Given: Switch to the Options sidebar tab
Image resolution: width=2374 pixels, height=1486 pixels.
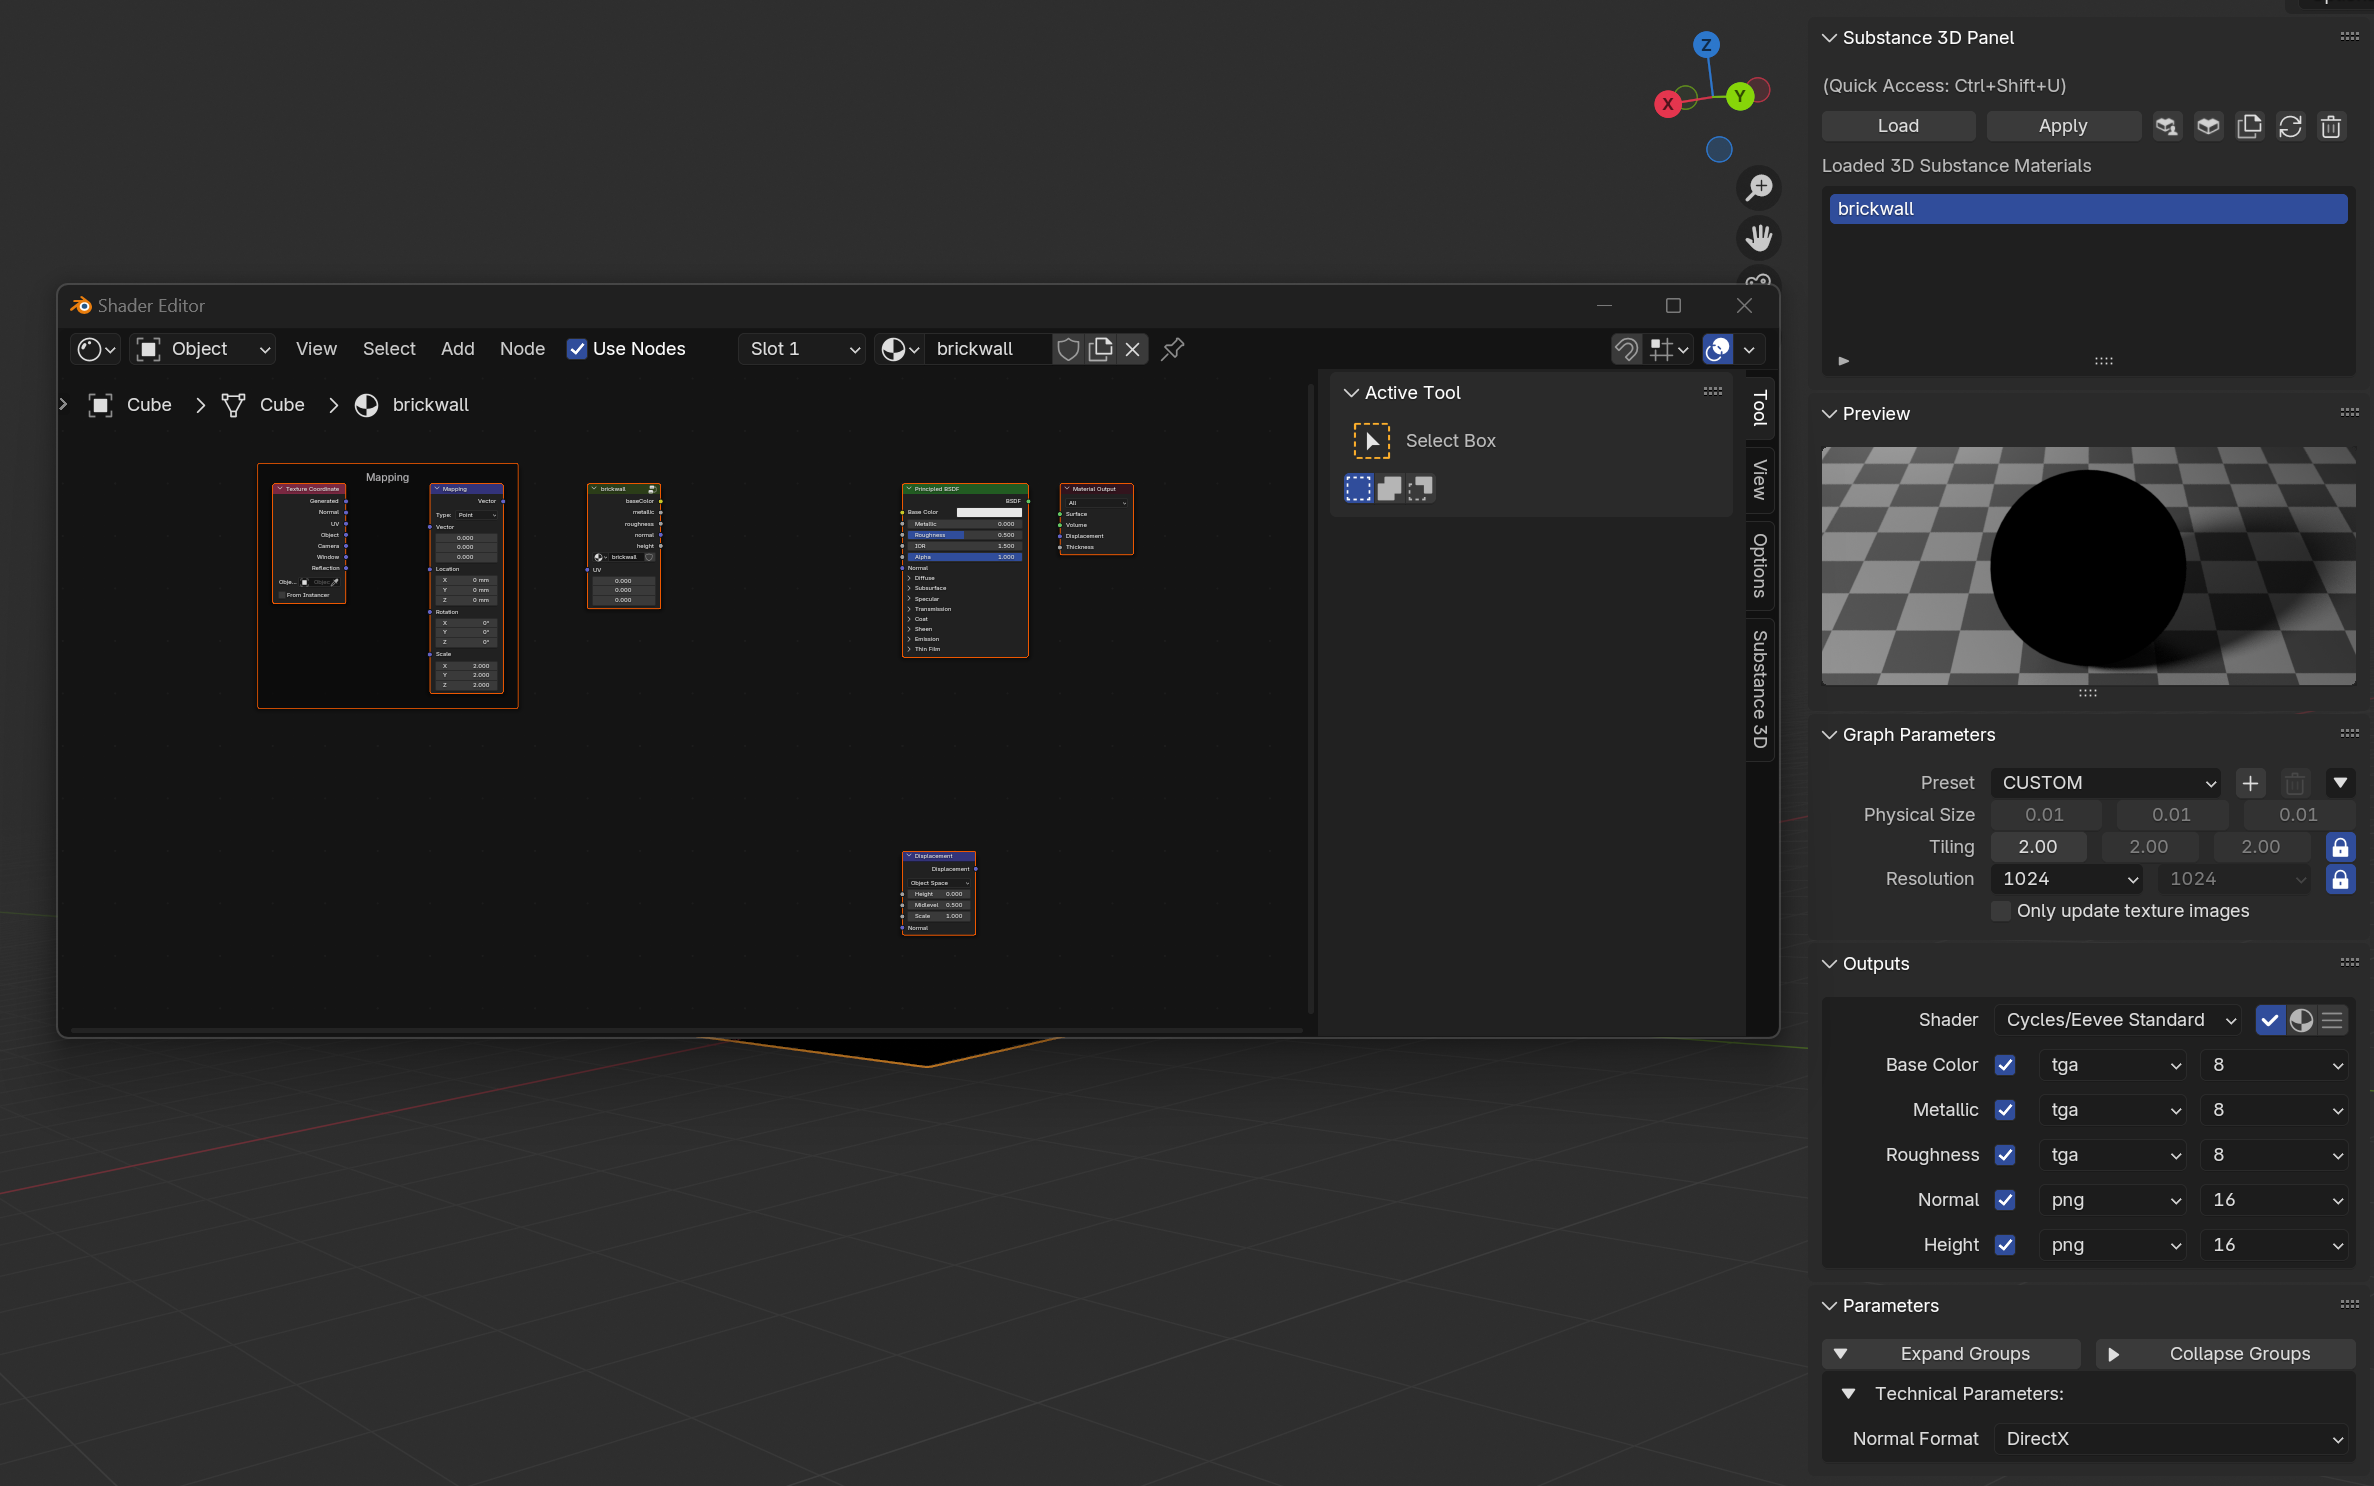Looking at the screenshot, I should (x=1759, y=566).
